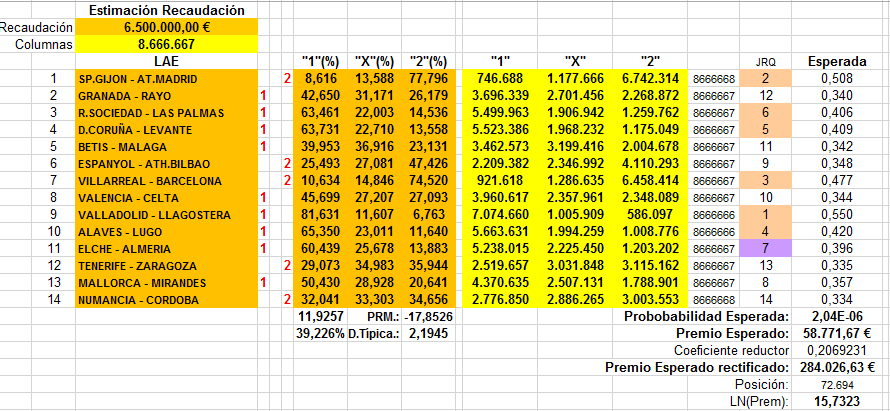890x411 pixels.
Task: Click the "2"(%) column header
Action: [429, 61]
